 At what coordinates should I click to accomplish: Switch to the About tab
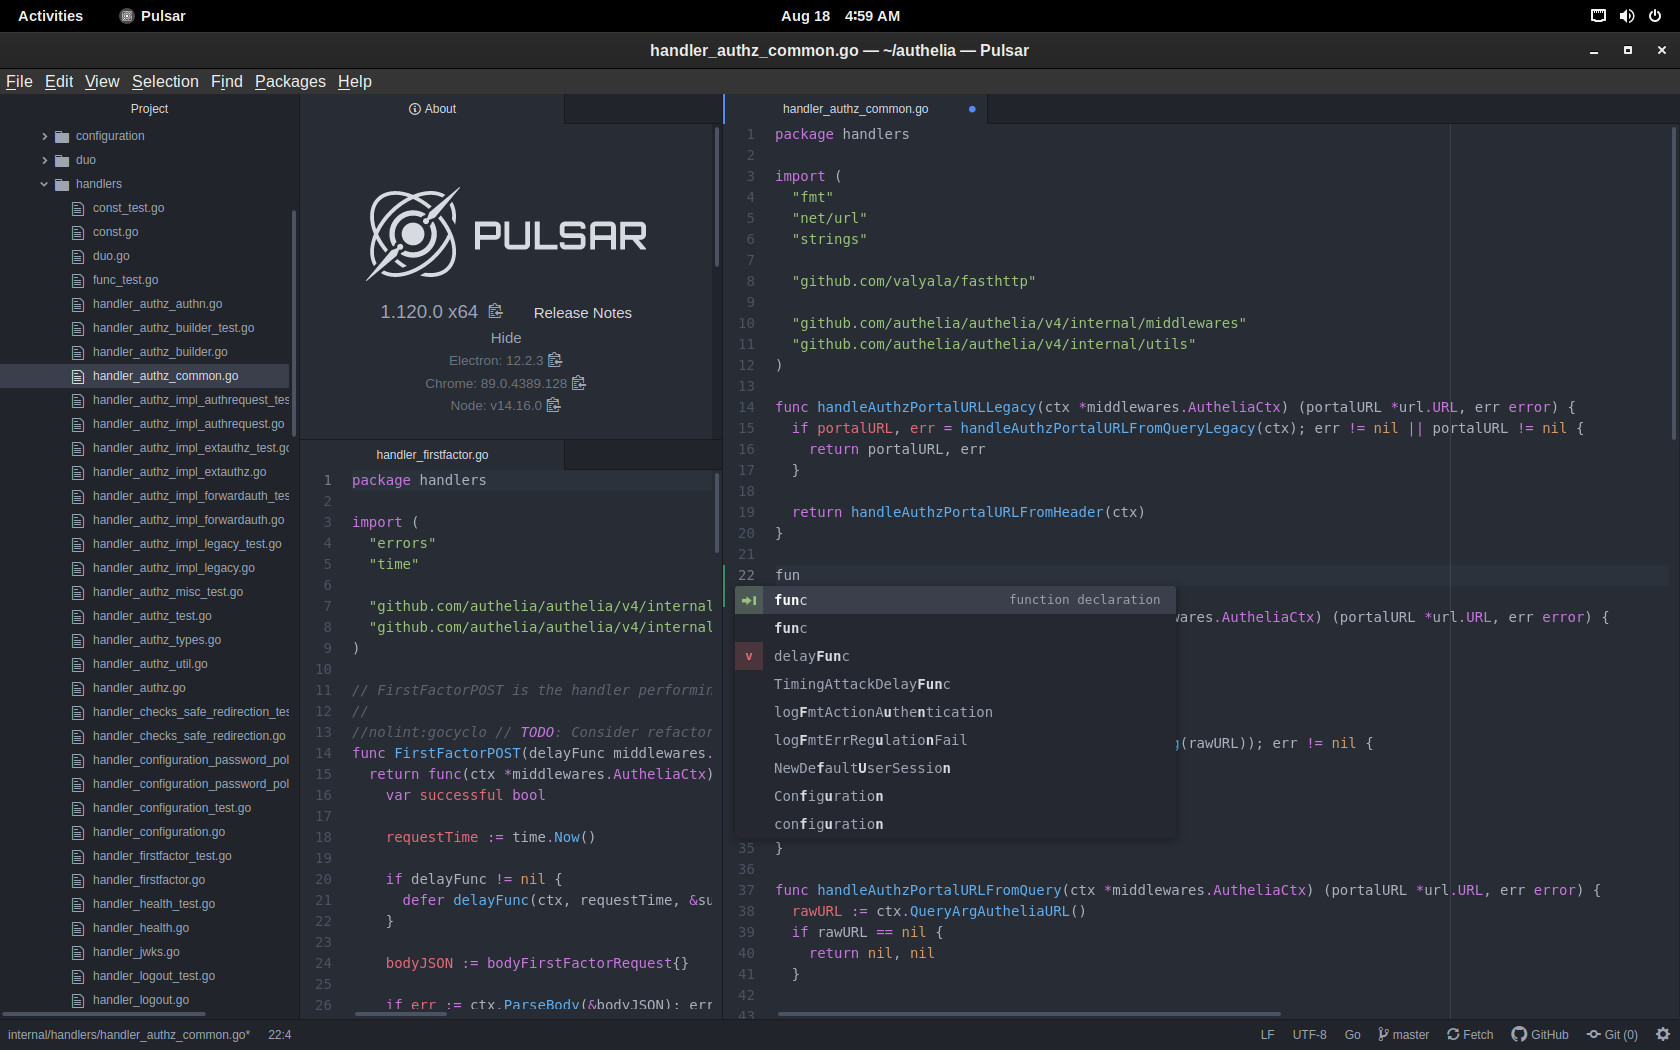coord(432,109)
